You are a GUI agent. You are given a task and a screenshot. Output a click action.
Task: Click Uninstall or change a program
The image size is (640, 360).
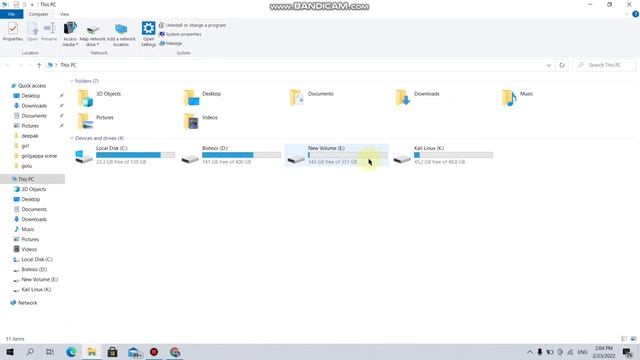coord(192,25)
